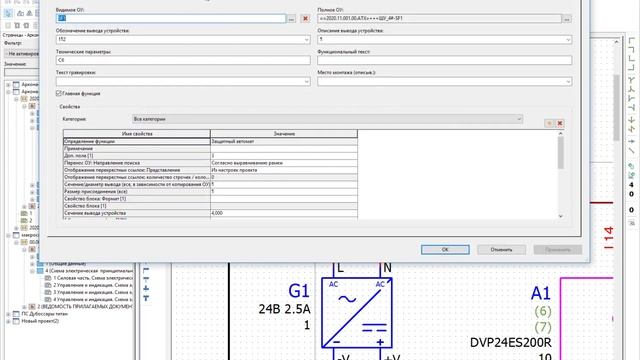Click the highlighted selection icon in navigator toolbar

(8, 13)
